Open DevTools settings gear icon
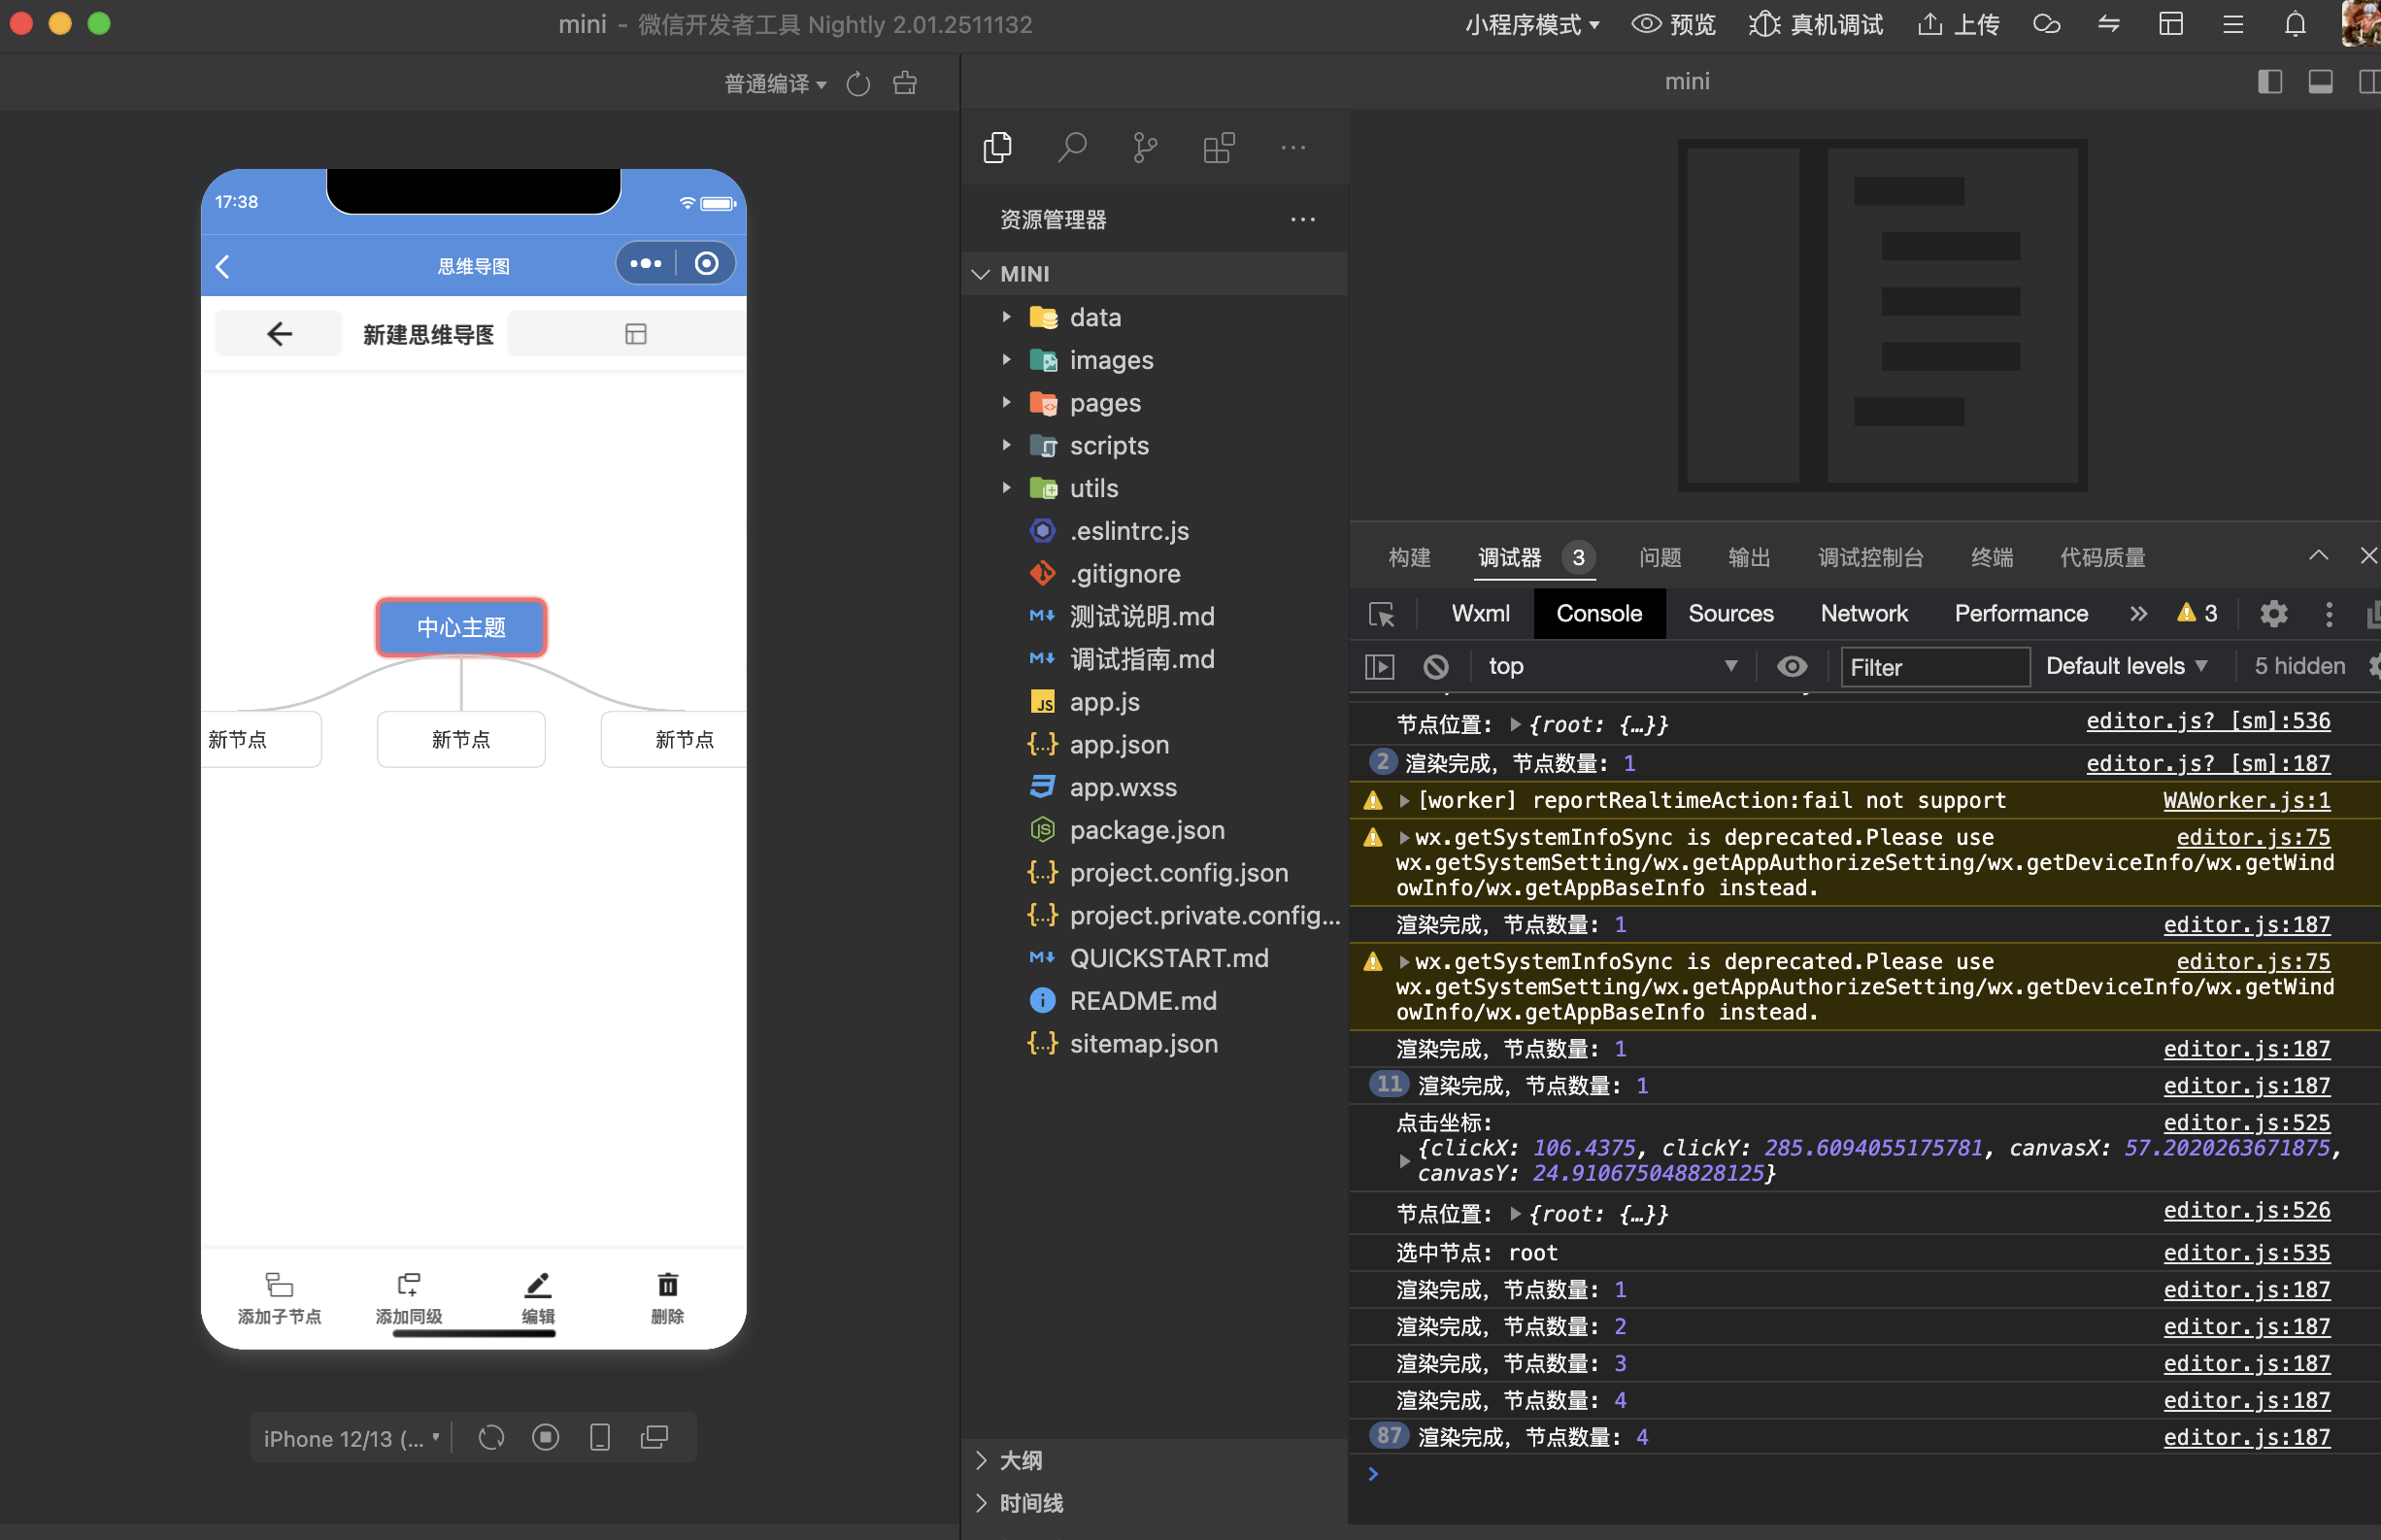Image resolution: width=2381 pixels, height=1540 pixels. (x=2273, y=614)
